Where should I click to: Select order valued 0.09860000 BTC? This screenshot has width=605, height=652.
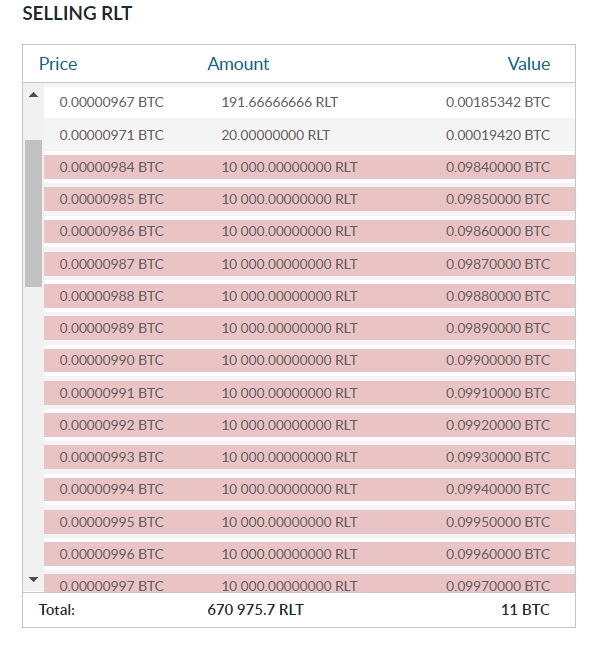click(x=309, y=231)
